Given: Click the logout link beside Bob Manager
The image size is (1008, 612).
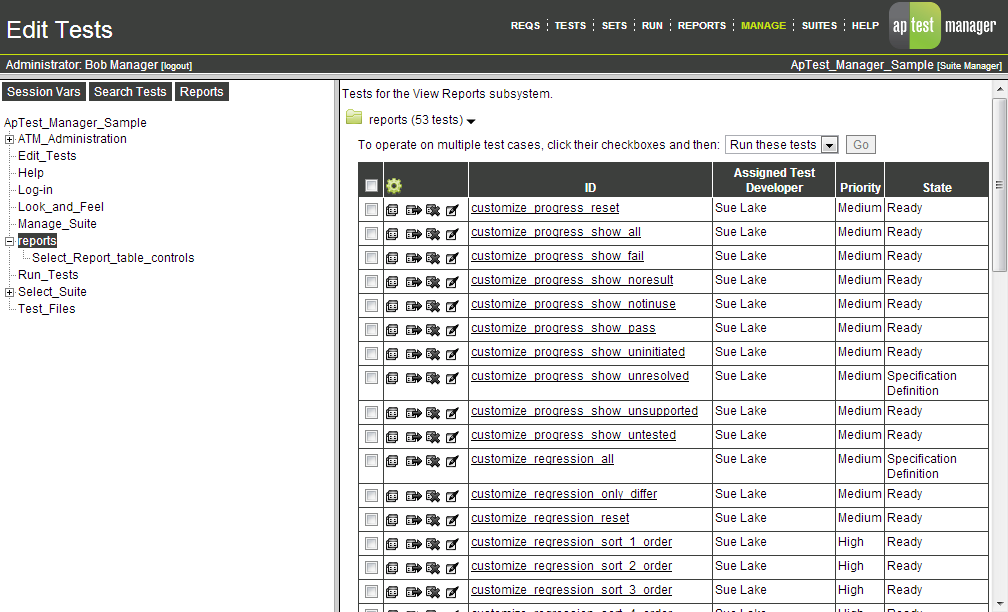Looking at the screenshot, I should pyautogui.click(x=176, y=65).
